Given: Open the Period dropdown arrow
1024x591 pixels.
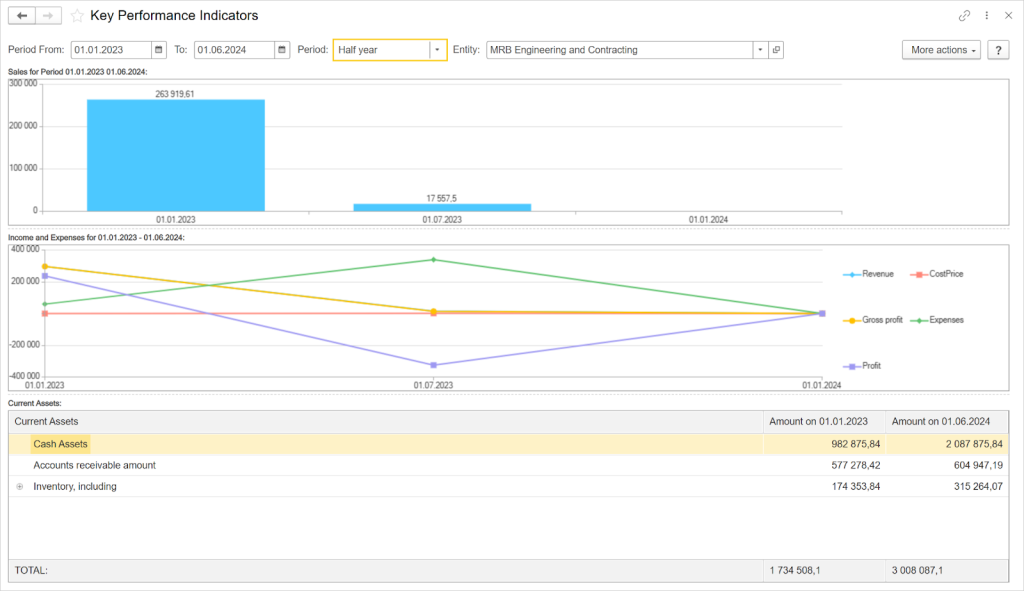Looking at the screenshot, I should 438,50.
